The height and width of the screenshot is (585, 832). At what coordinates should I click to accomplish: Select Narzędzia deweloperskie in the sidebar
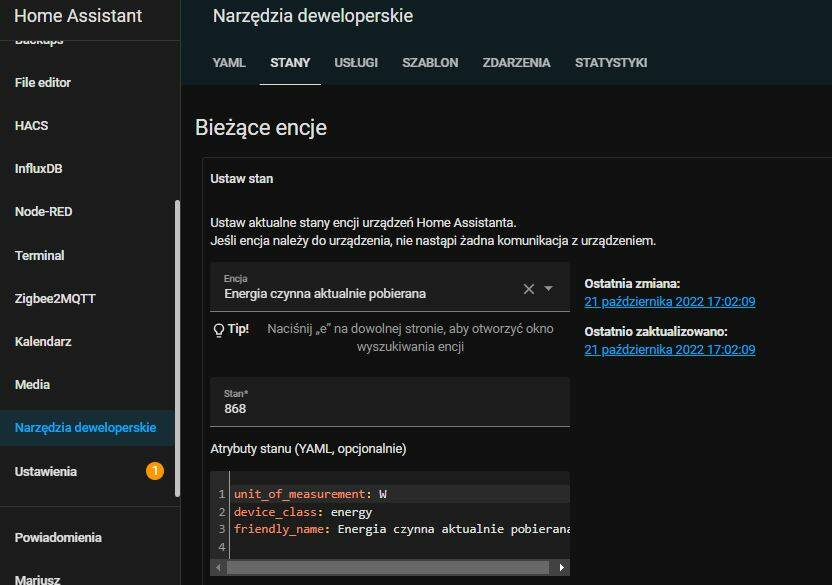(x=85, y=427)
